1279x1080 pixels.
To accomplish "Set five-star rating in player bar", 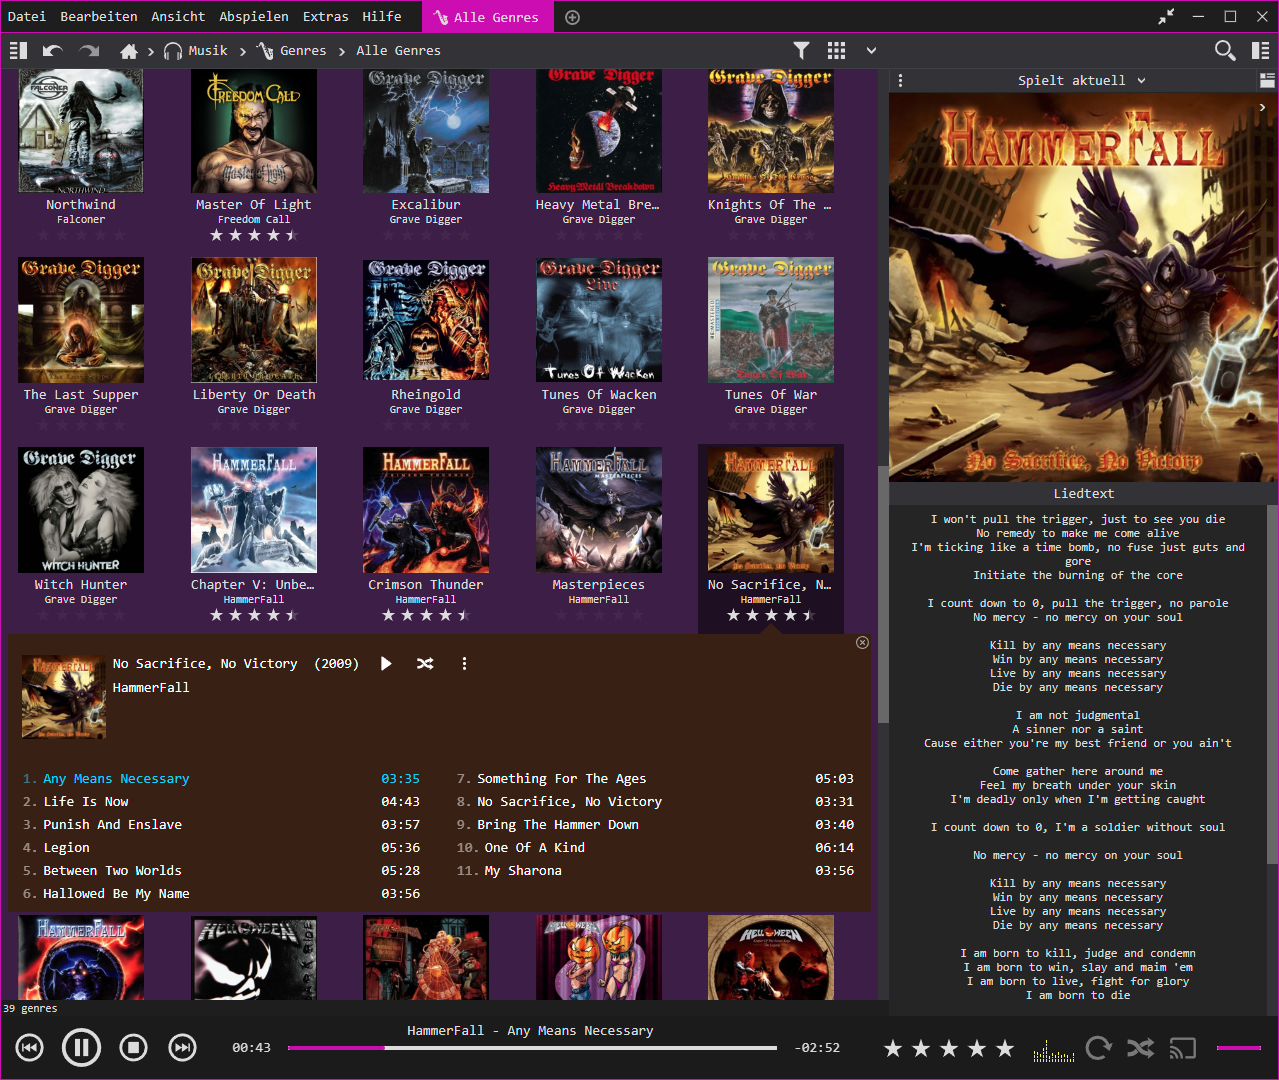I will [1005, 1048].
